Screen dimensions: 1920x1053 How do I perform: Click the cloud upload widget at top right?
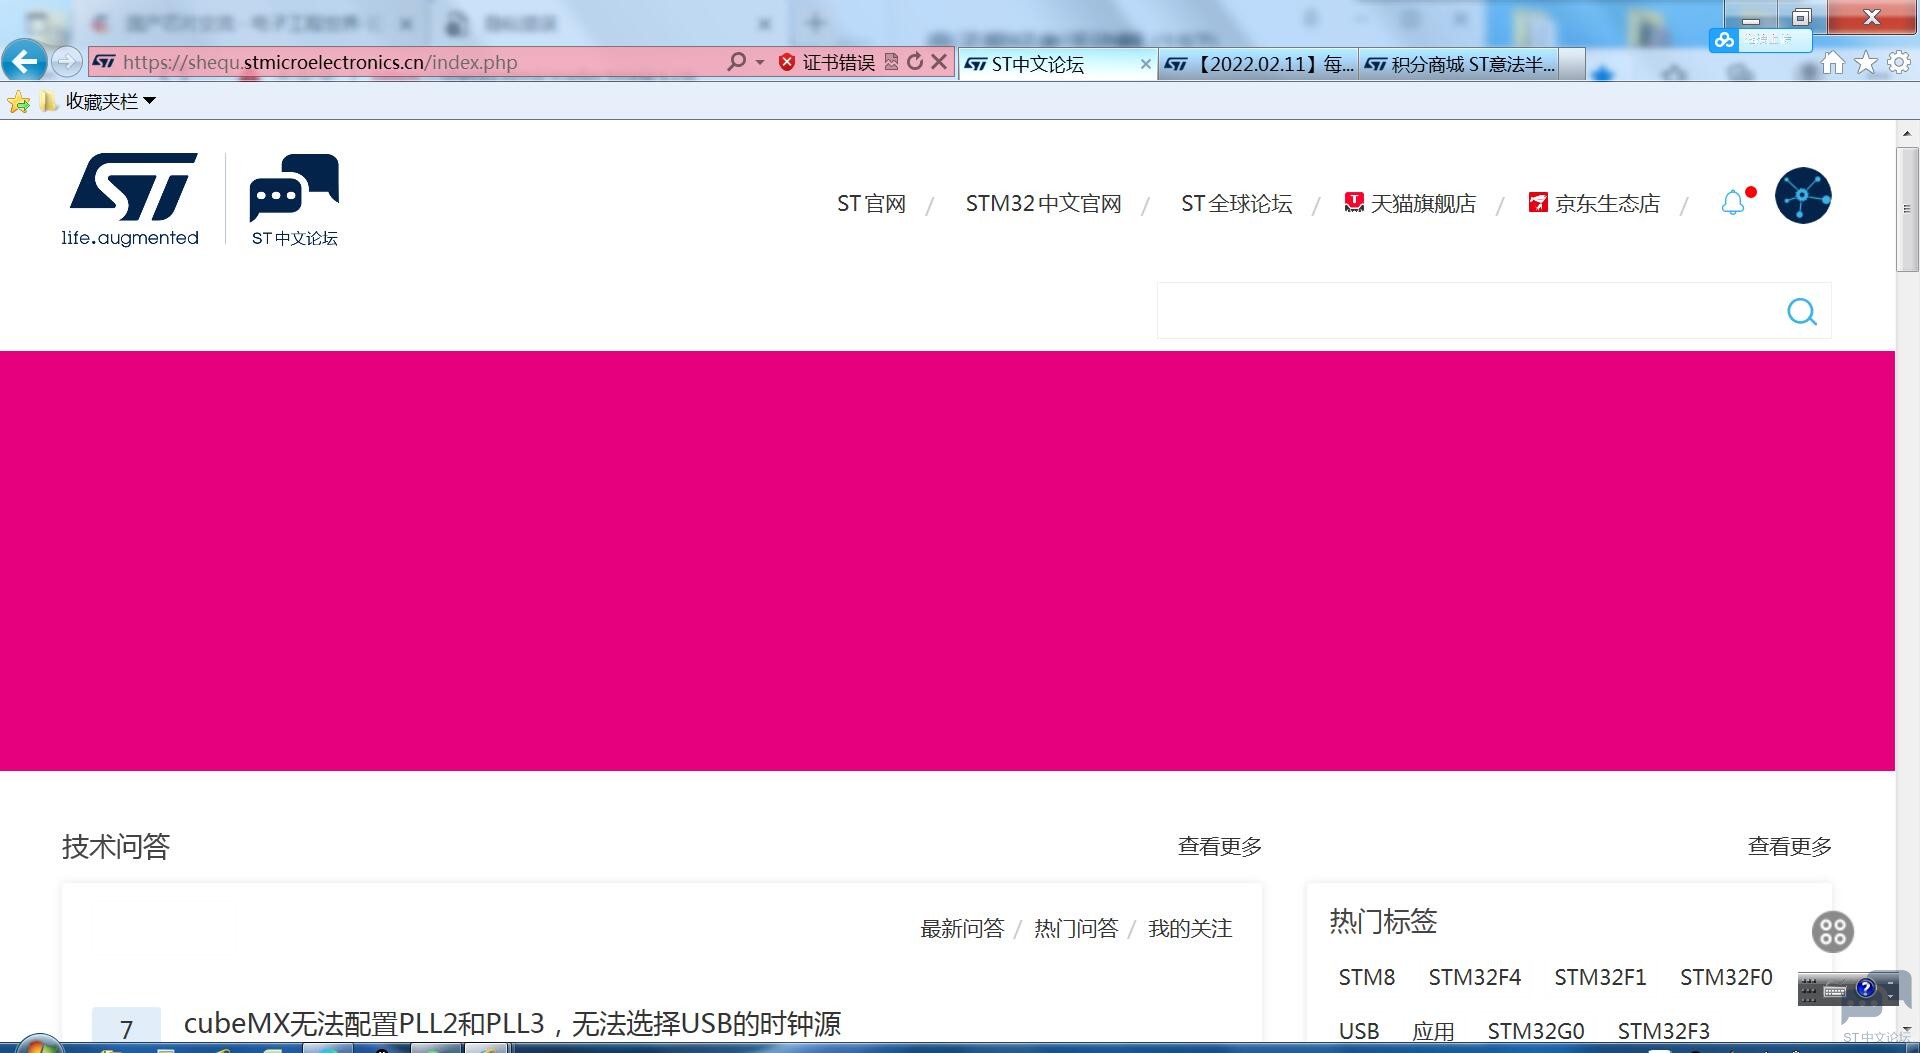click(1760, 40)
